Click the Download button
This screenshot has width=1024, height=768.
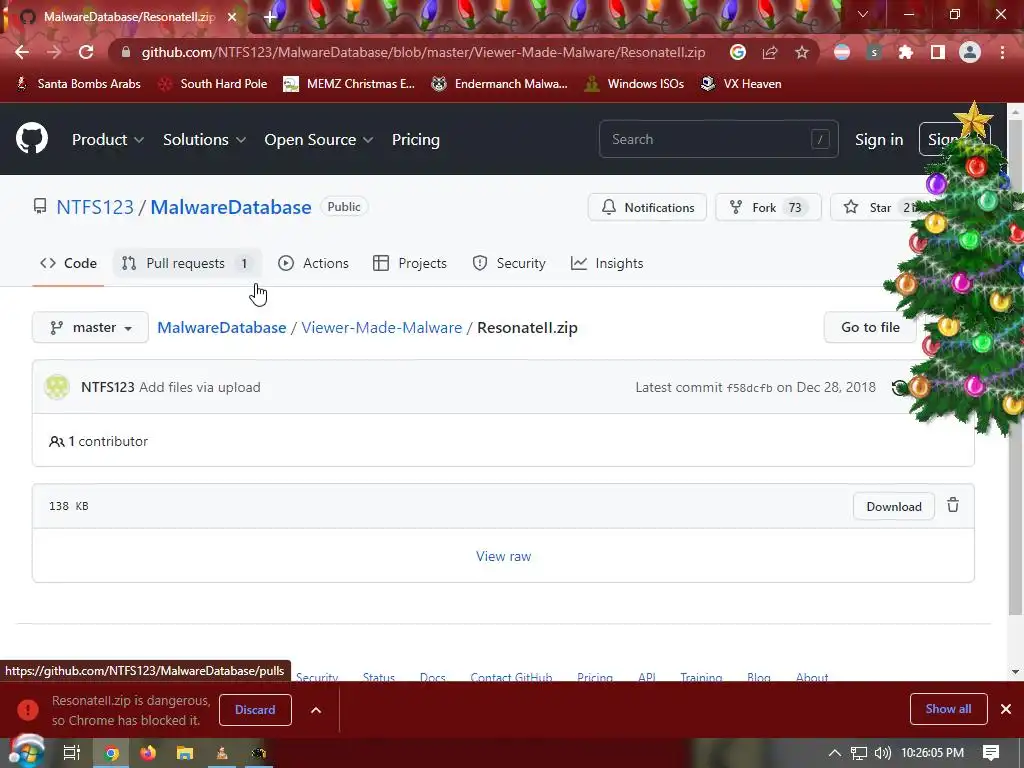point(893,507)
